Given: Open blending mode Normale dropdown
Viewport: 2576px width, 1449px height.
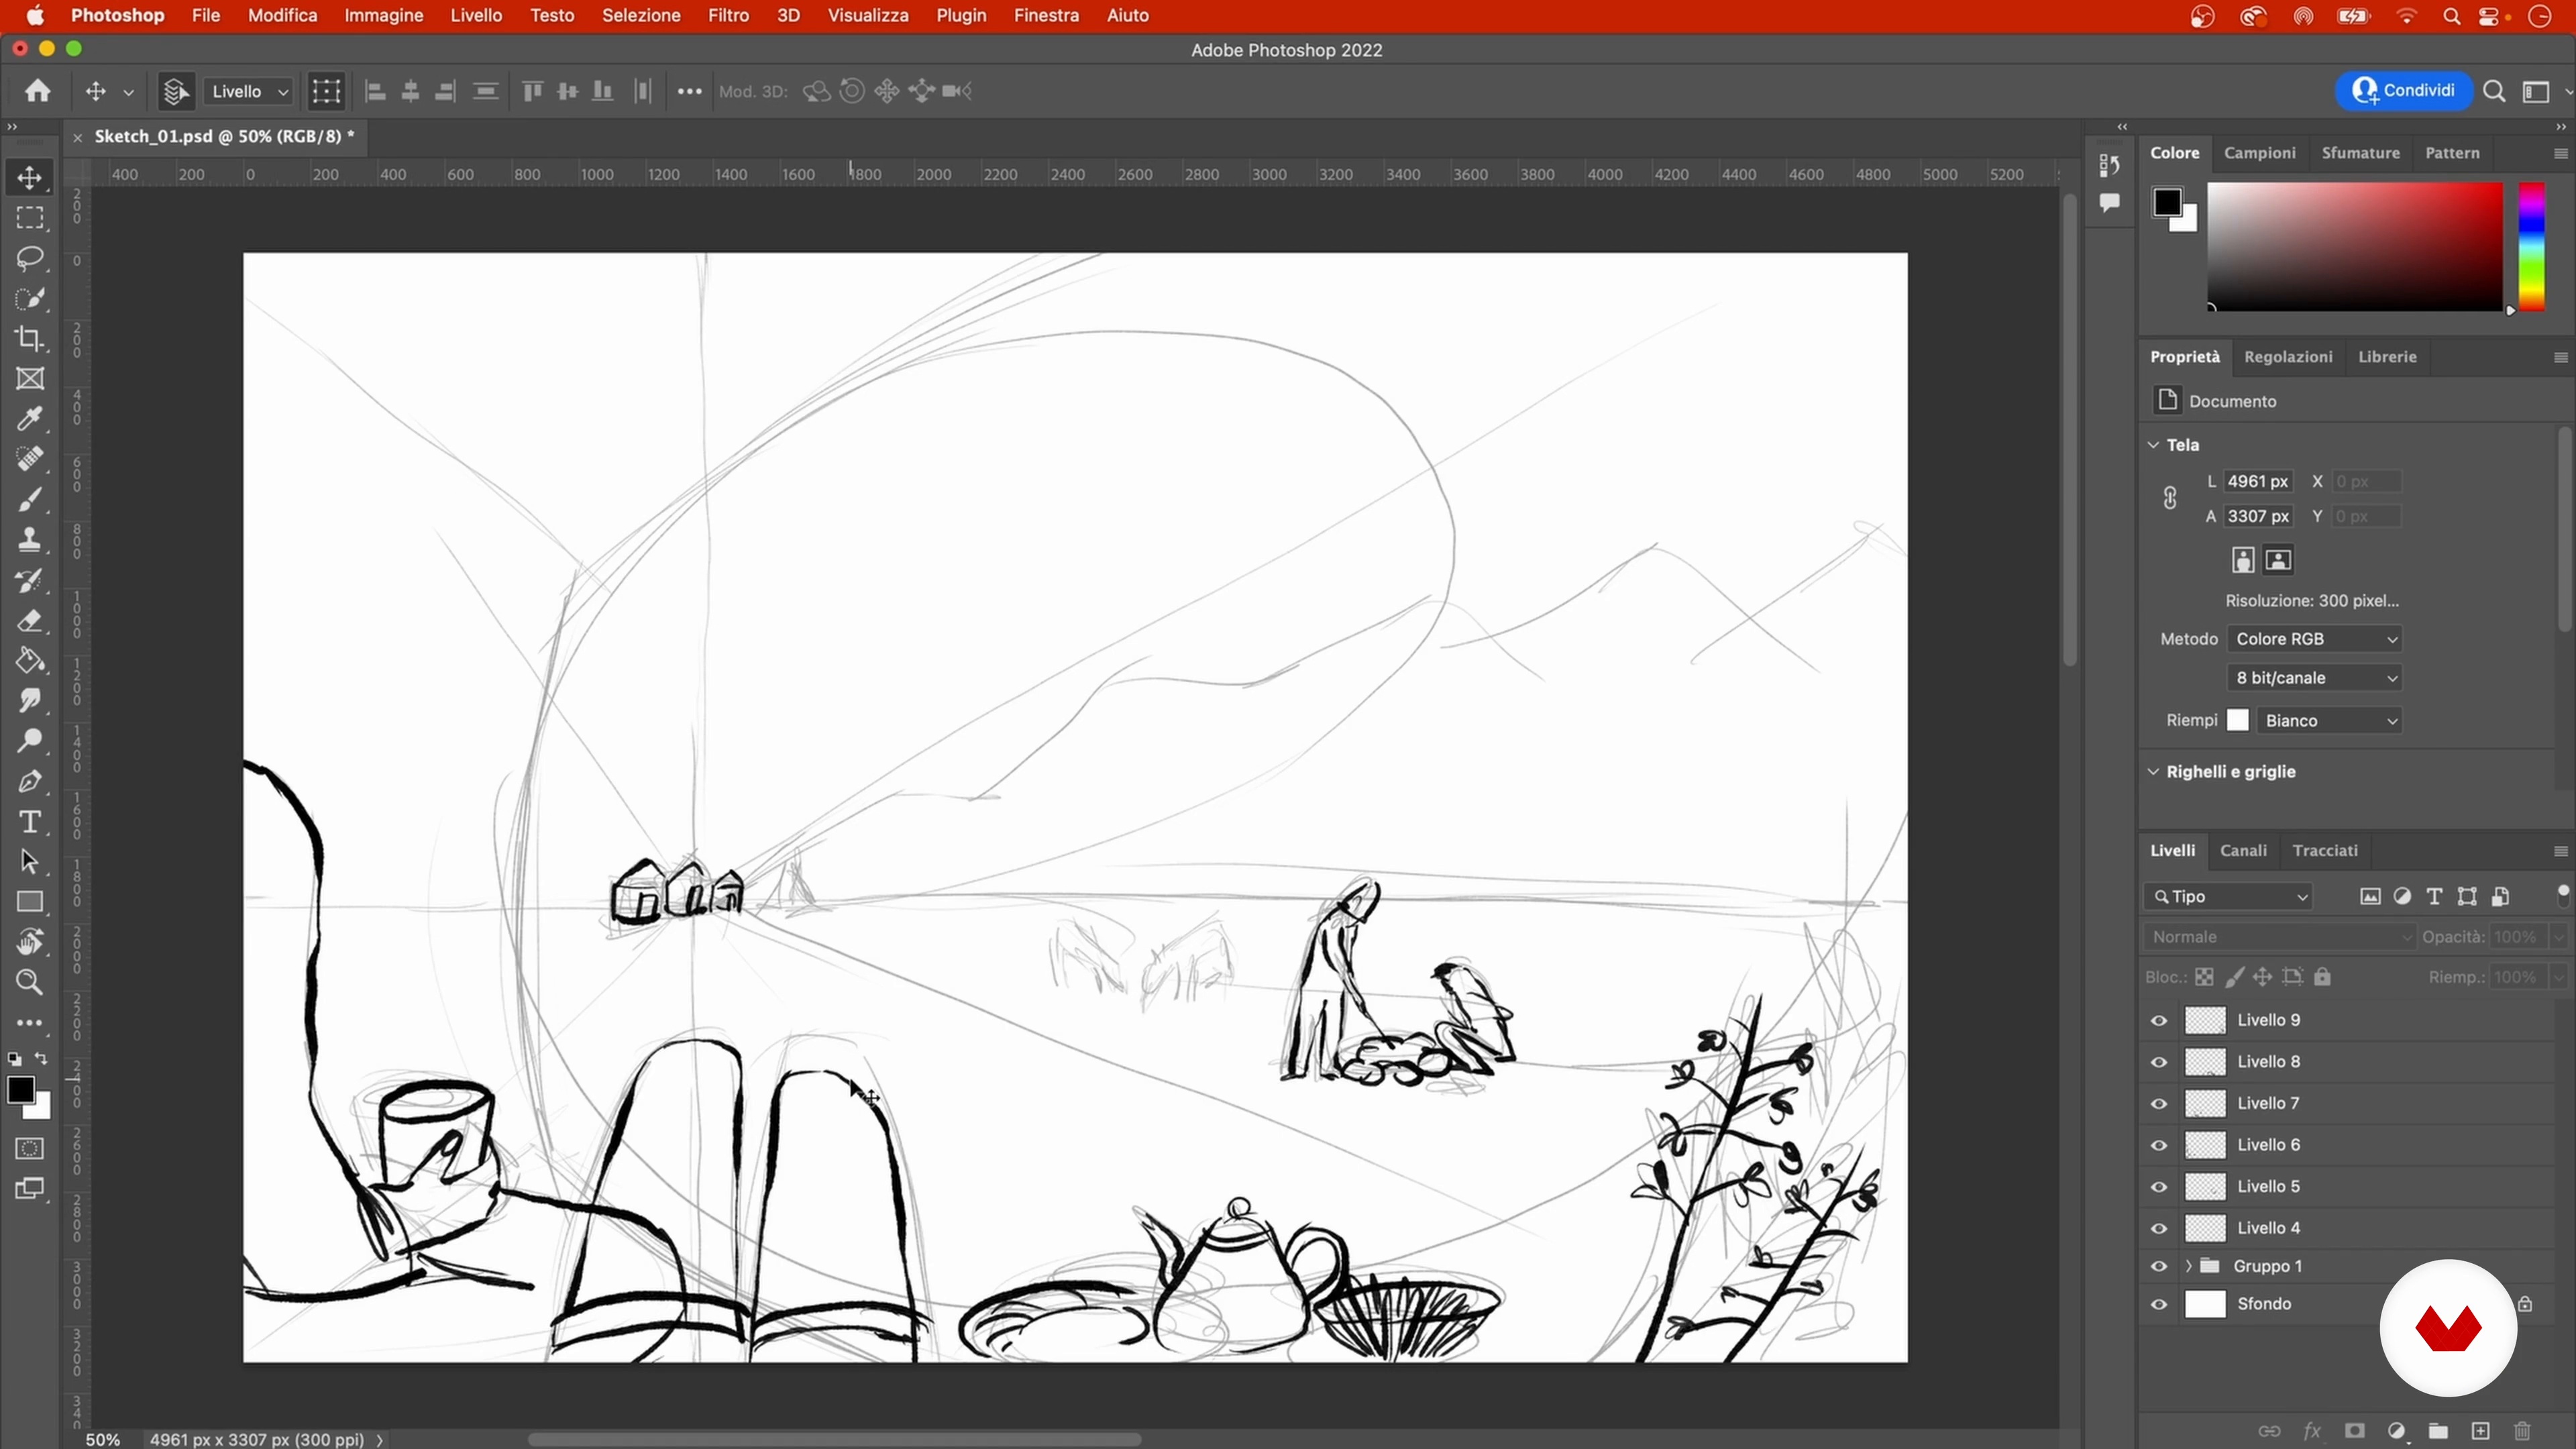Looking at the screenshot, I should 2280,937.
